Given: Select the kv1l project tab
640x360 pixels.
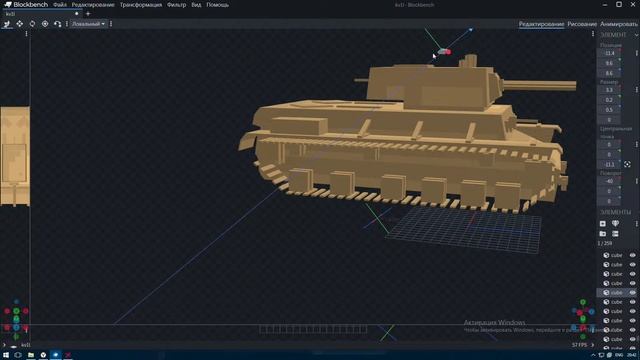Looking at the screenshot, I should (x=41, y=13).
